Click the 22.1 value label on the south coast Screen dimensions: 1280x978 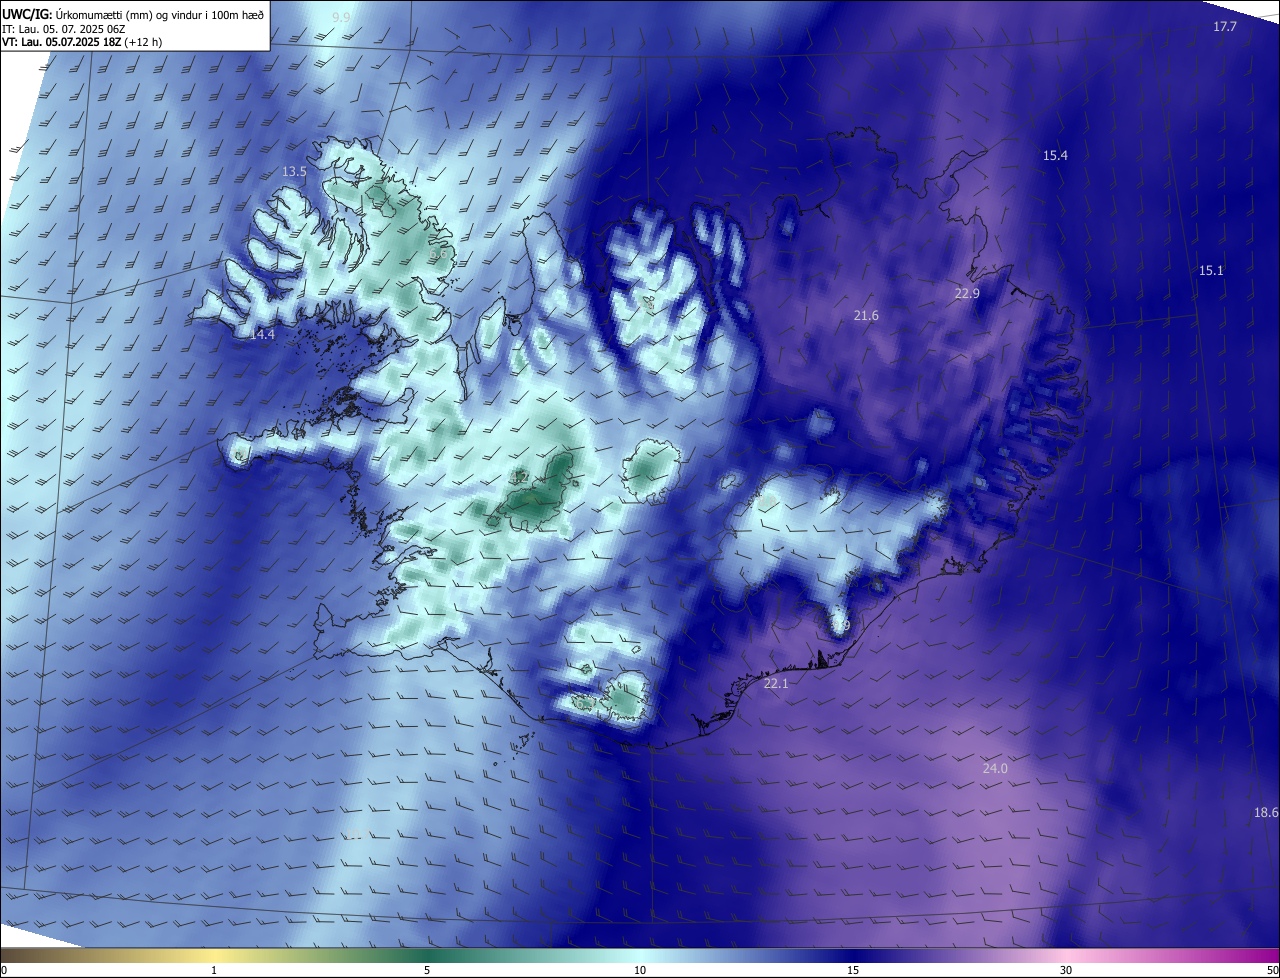776,684
